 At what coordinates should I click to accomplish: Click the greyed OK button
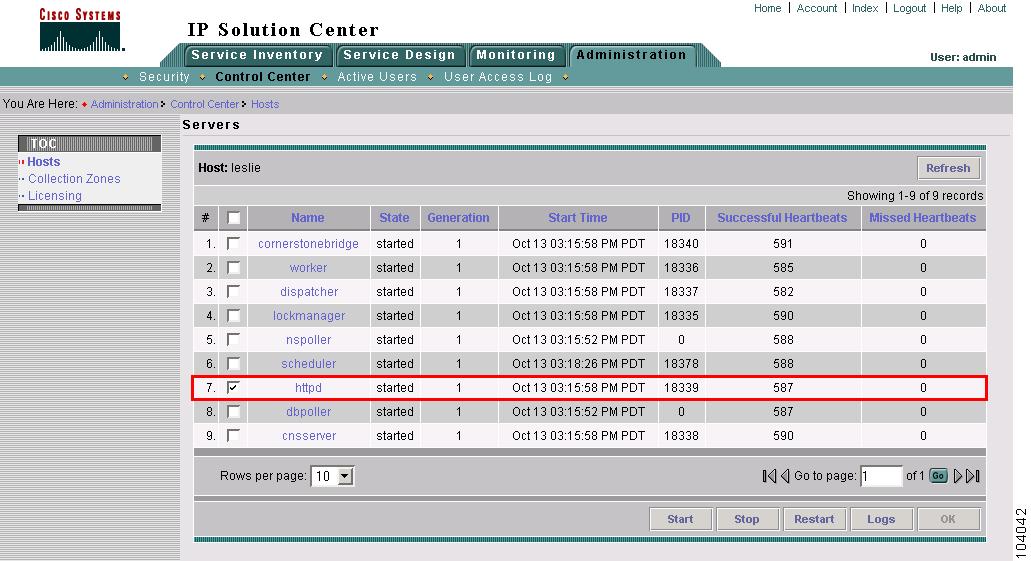(948, 519)
